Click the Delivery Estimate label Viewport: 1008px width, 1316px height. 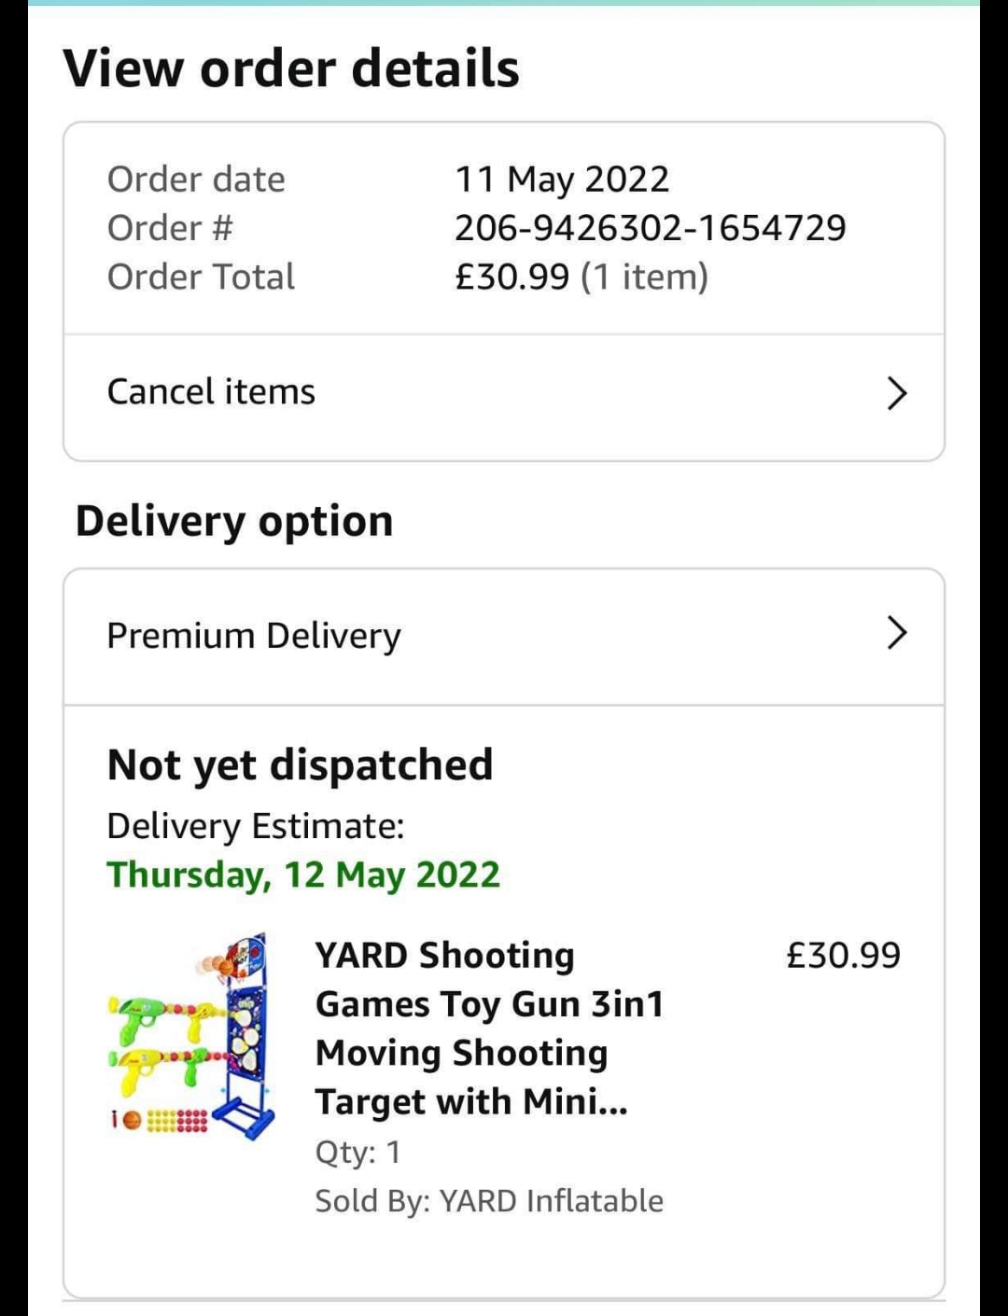point(255,826)
